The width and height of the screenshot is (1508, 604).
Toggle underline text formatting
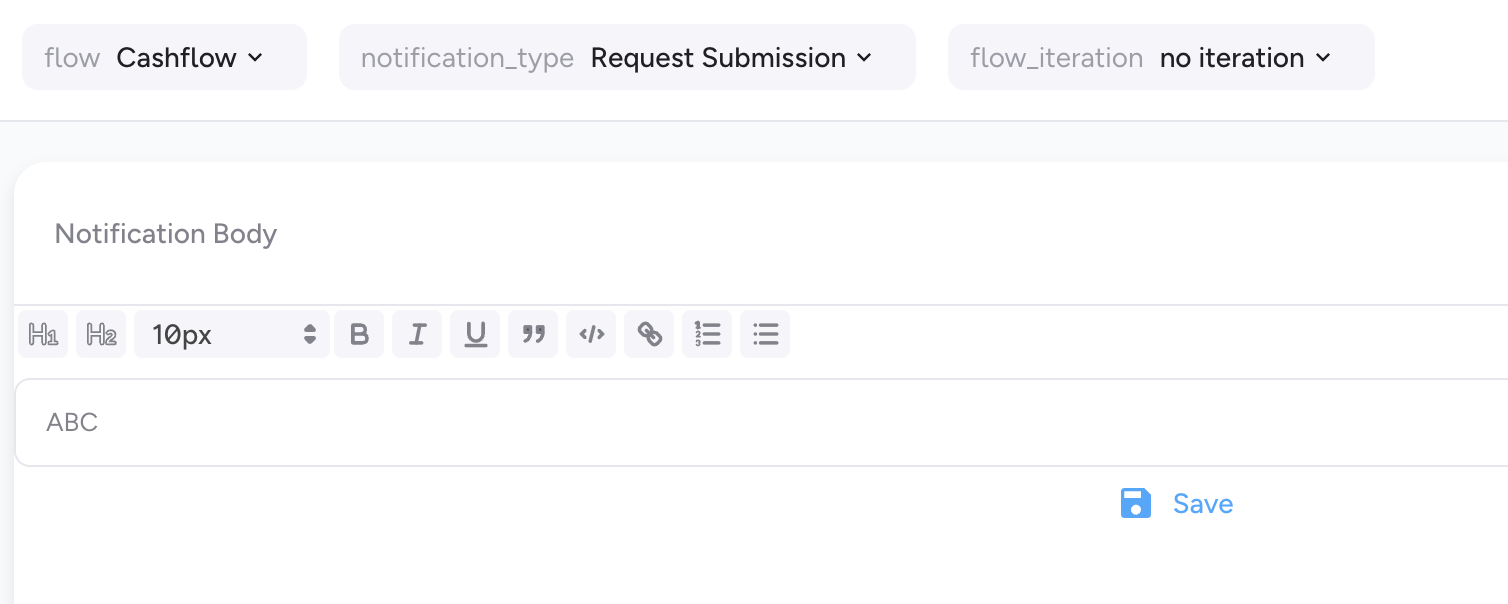[x=475, y=334]
